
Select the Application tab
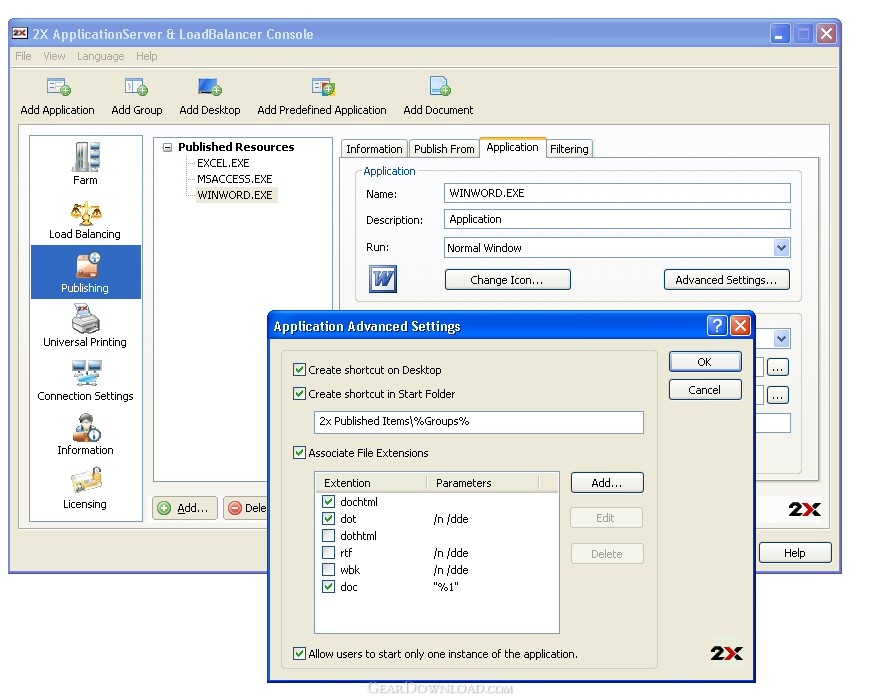pos(512,147)
